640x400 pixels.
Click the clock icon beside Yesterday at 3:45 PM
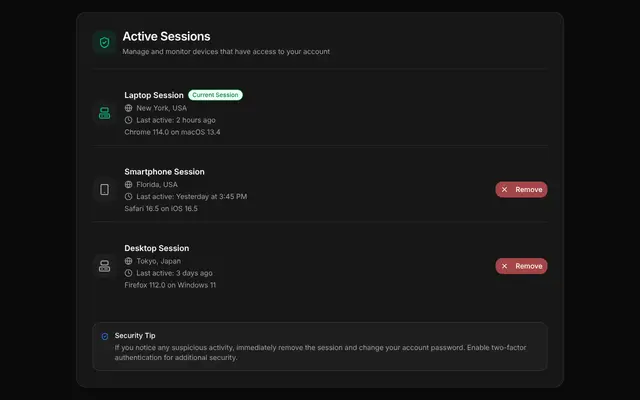(128, 196)
